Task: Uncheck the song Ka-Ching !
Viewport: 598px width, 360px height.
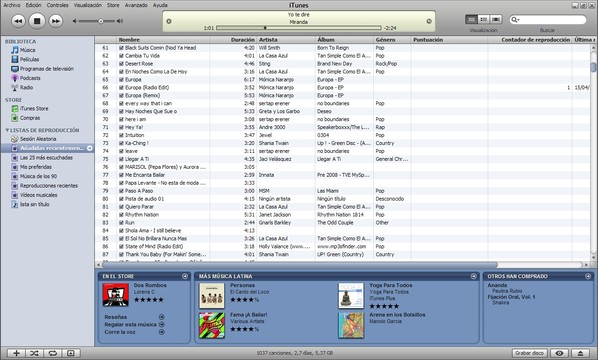Action: [121, 143]
